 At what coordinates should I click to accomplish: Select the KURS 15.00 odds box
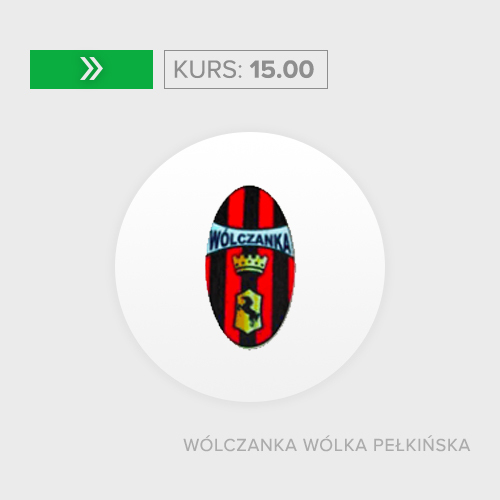(246, 69)
